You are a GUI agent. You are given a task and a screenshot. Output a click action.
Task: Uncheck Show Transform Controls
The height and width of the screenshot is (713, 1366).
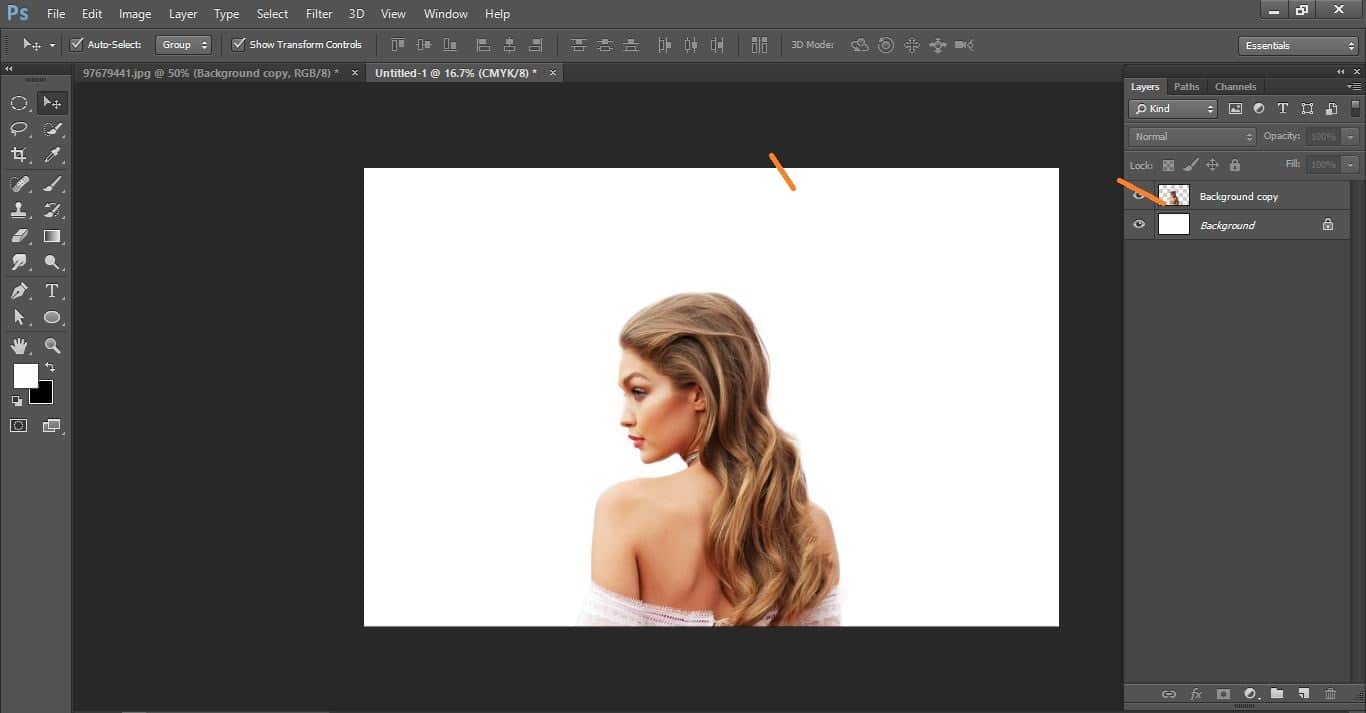pos(238,44)
